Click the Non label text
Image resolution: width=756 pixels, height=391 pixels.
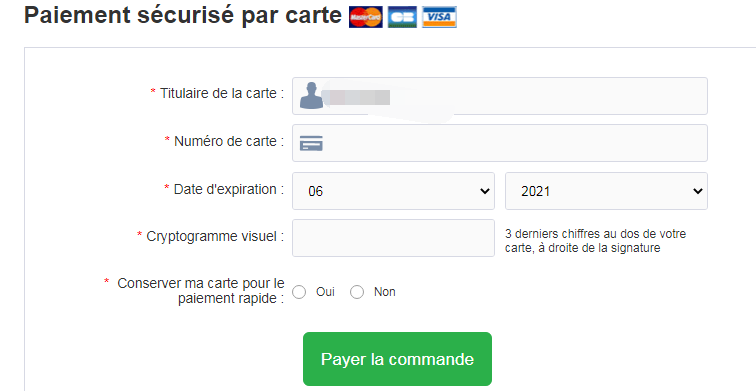coord(384,292)
